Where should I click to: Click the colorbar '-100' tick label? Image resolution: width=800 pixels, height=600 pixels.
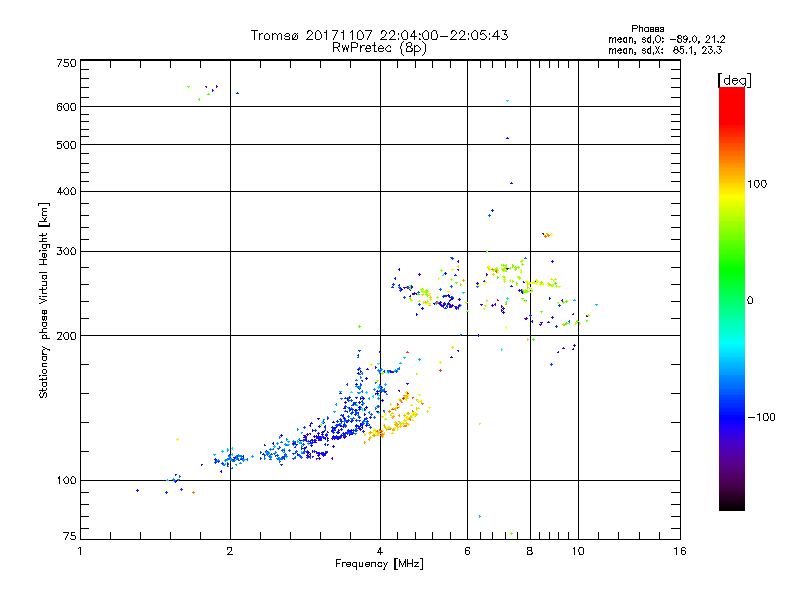[761, 417]
